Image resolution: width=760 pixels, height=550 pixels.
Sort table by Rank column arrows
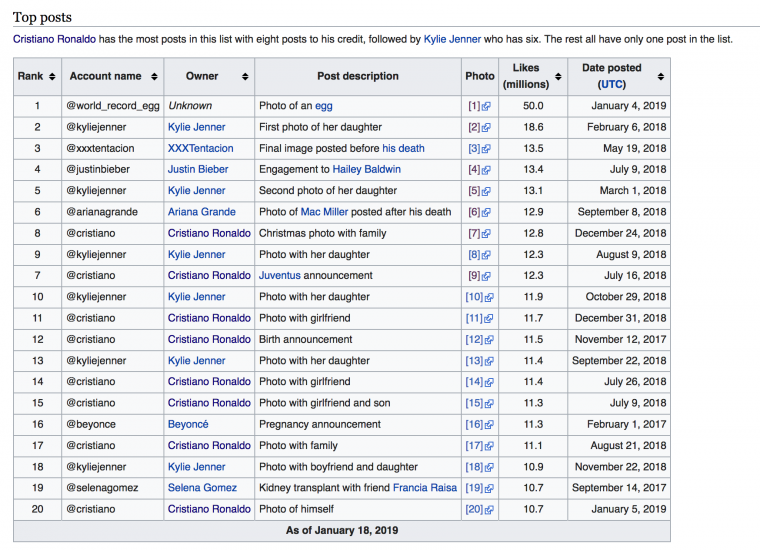coord(52,77)
